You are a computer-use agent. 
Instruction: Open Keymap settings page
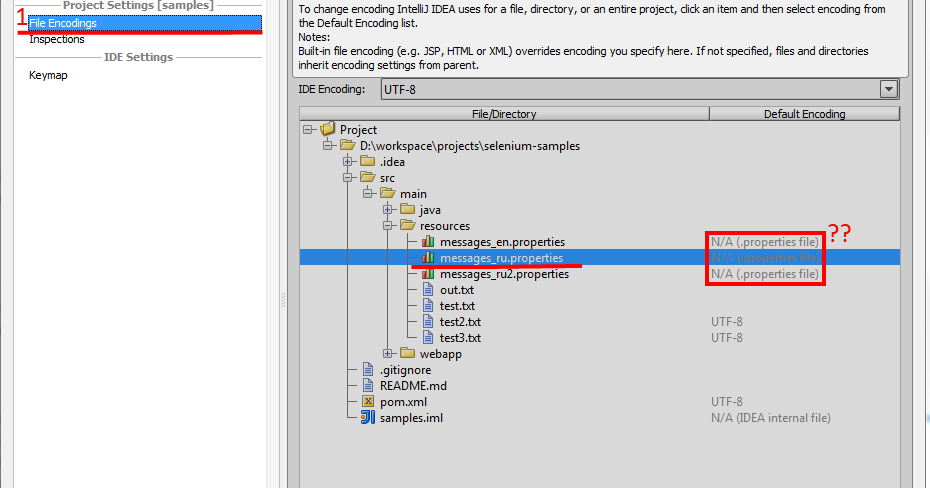pyautogui.click(x=48, y=75)
